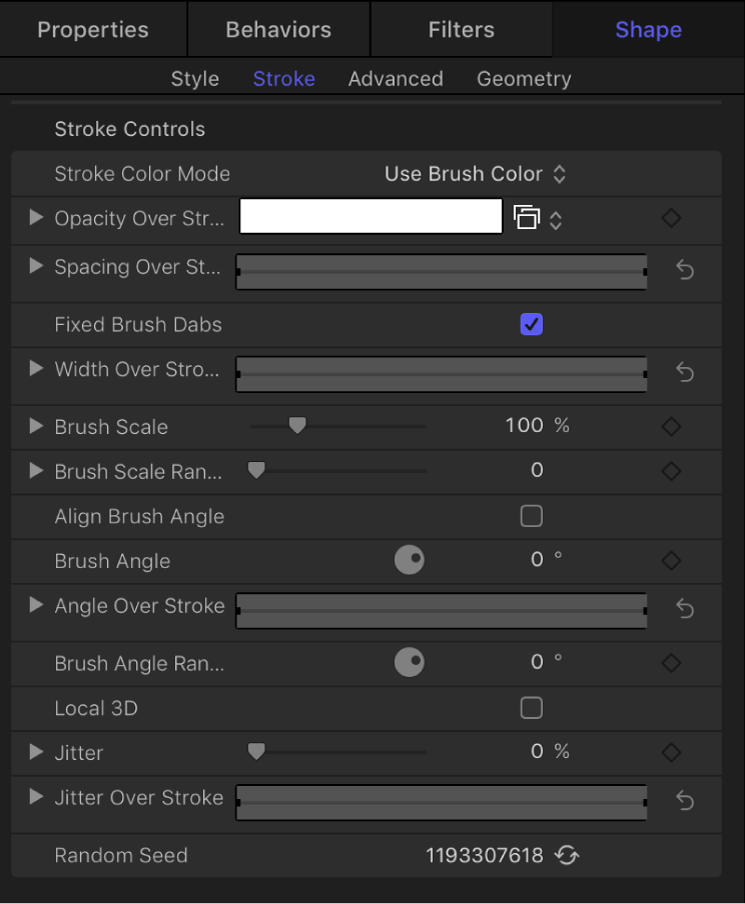The height and width of the screenshot is (904, 745).
Task: Generate a new Random Seed value
Action: (565, 856)
